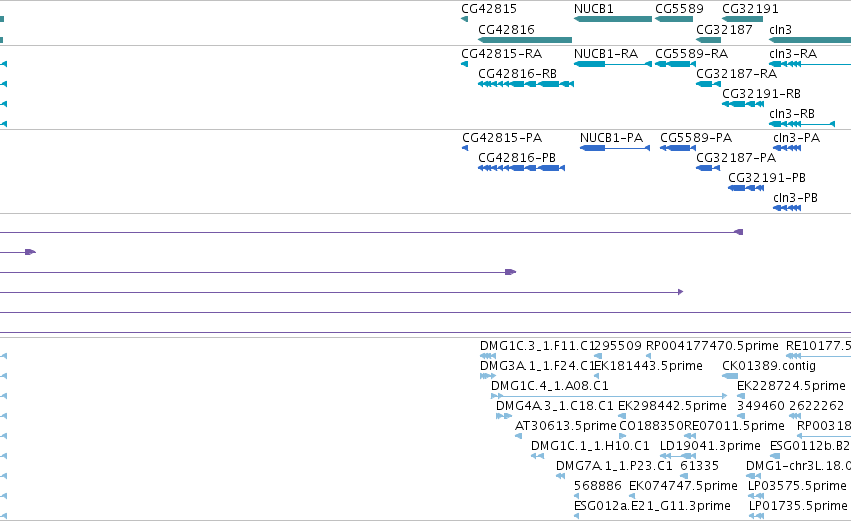The image size is (851, 521).
Task: Select EST DMG1C.3_1.F11.C1
Action: point(537,346)
